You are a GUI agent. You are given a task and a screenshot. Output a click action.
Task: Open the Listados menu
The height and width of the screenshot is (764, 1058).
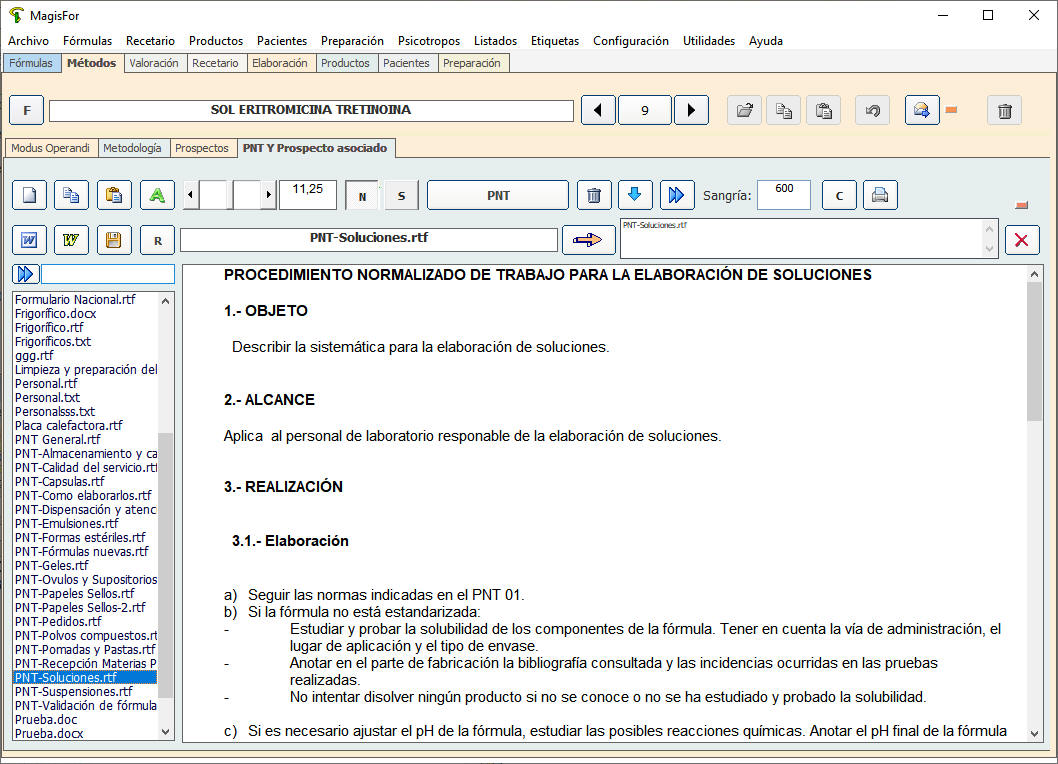click(x=495, y=40)
